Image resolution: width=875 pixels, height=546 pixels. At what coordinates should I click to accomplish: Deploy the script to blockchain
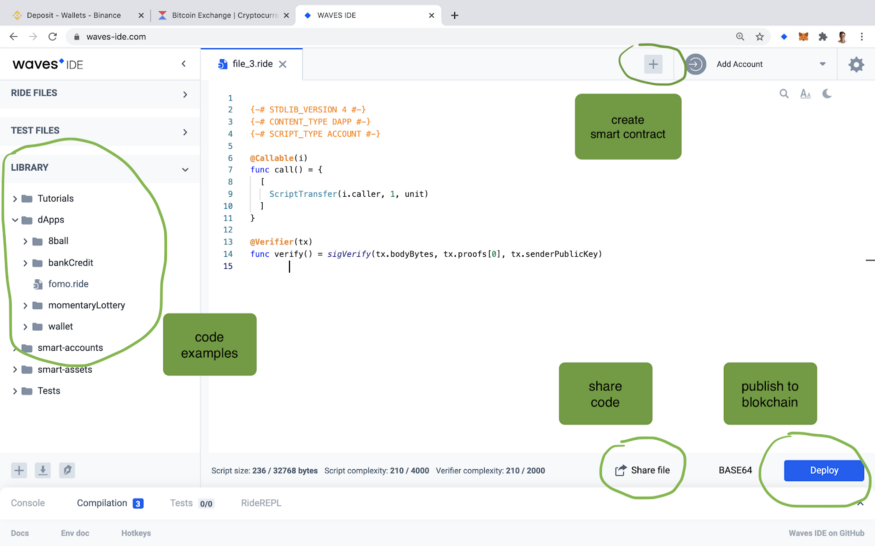coord(824,470)
